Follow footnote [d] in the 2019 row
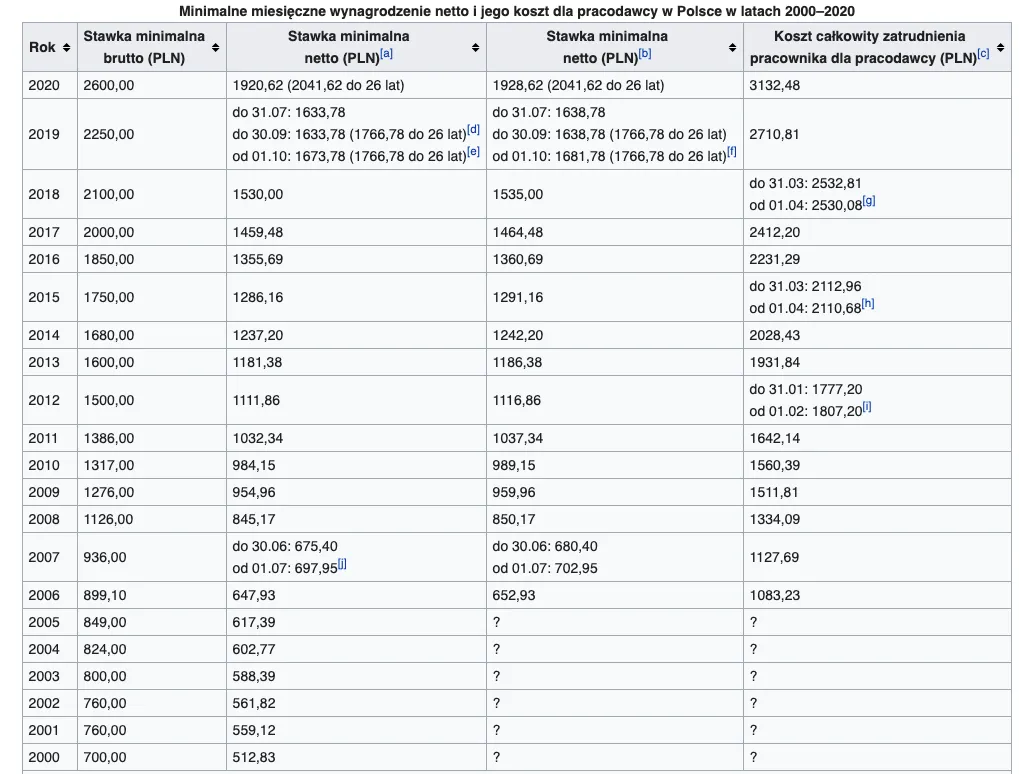This screenshot has height=774, width=1019. tap(473, 130)
